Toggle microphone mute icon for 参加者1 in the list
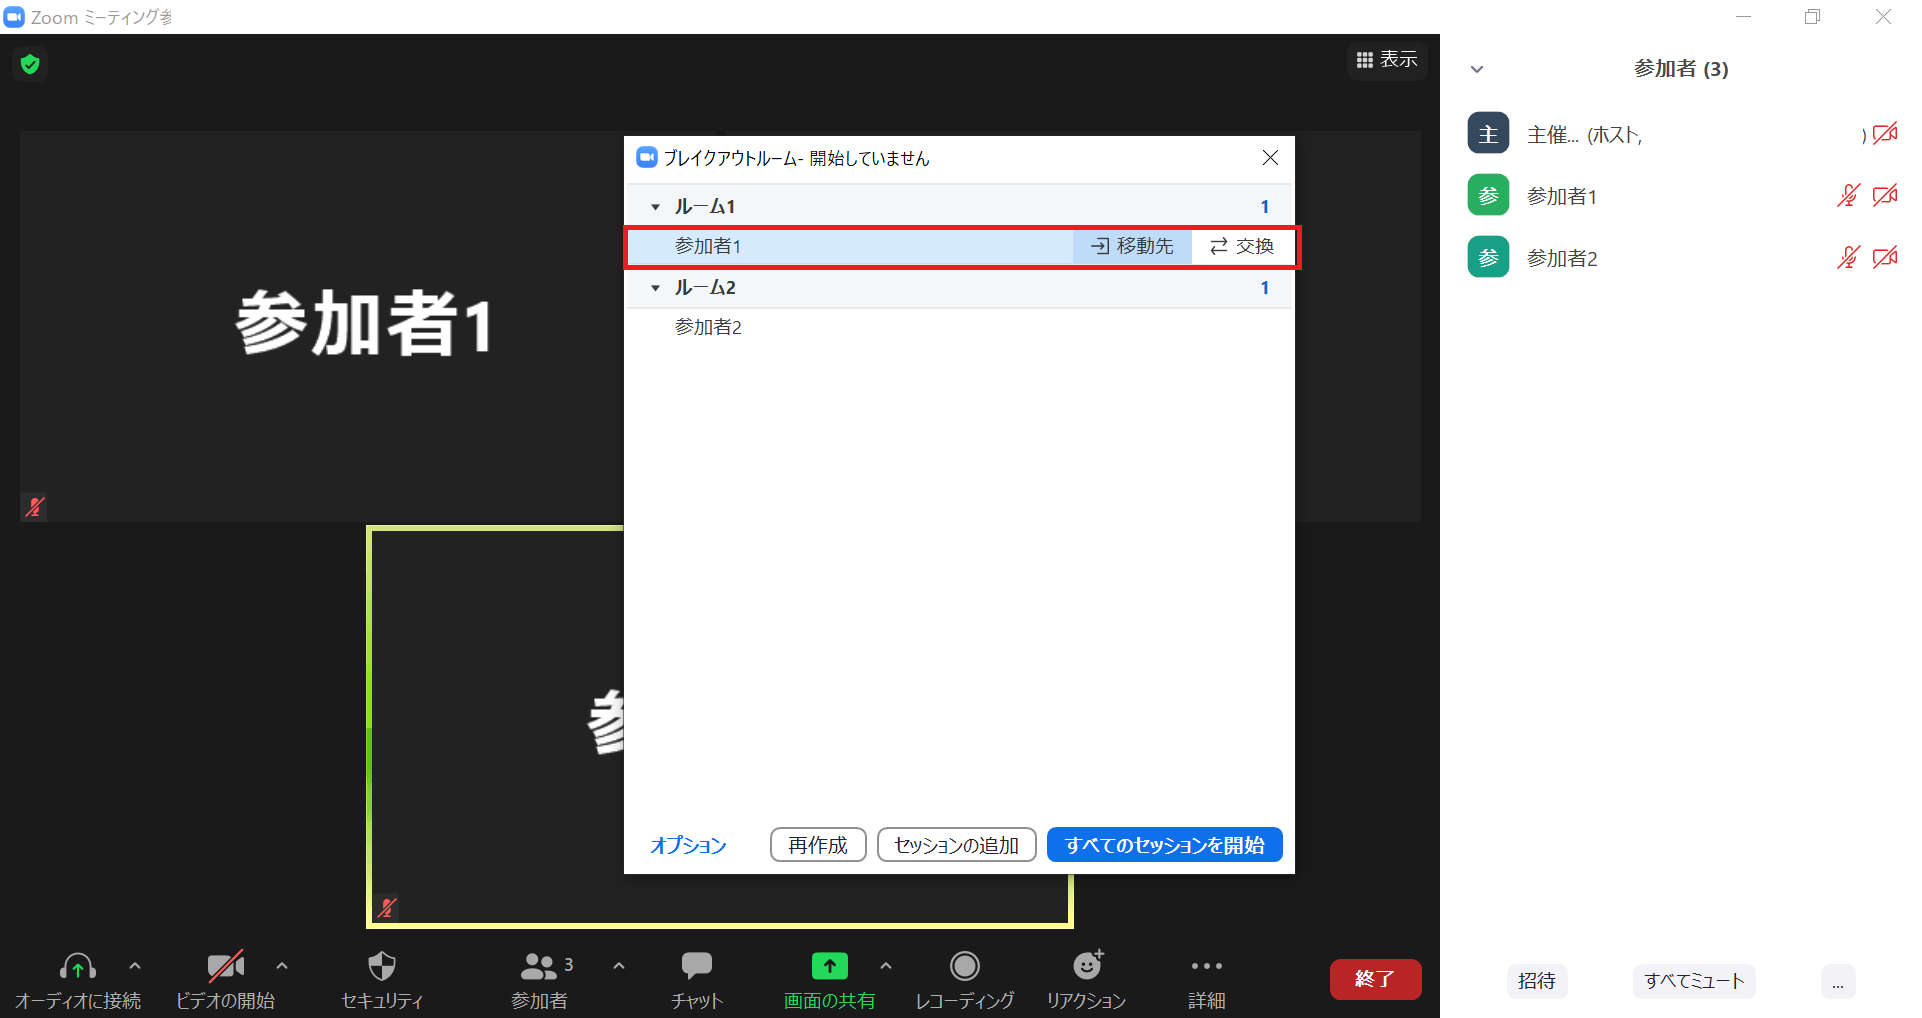This screenshot has width=1922, height=1018. (x=1847, y=196)
